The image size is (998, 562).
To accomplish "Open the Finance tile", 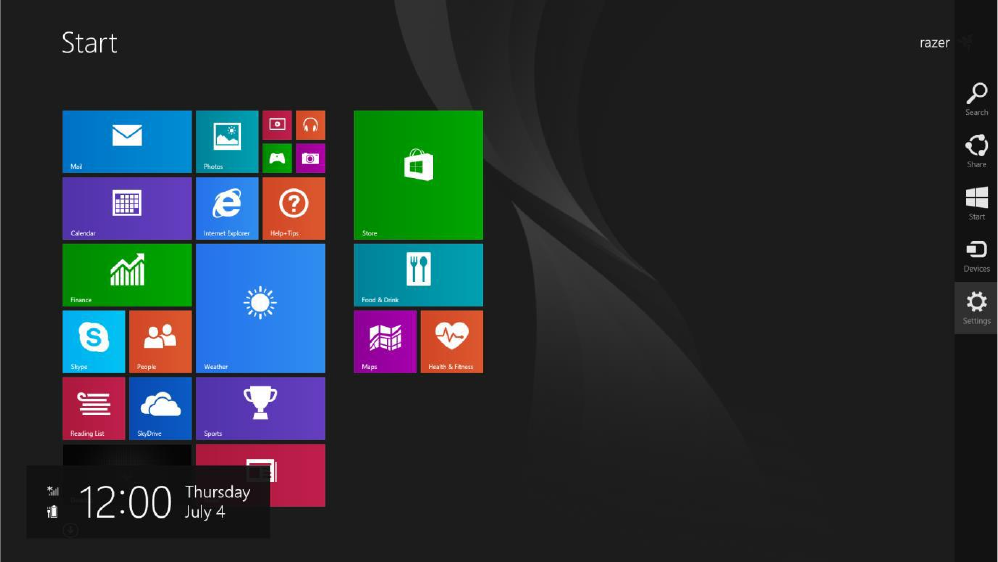I will (127, 275).
